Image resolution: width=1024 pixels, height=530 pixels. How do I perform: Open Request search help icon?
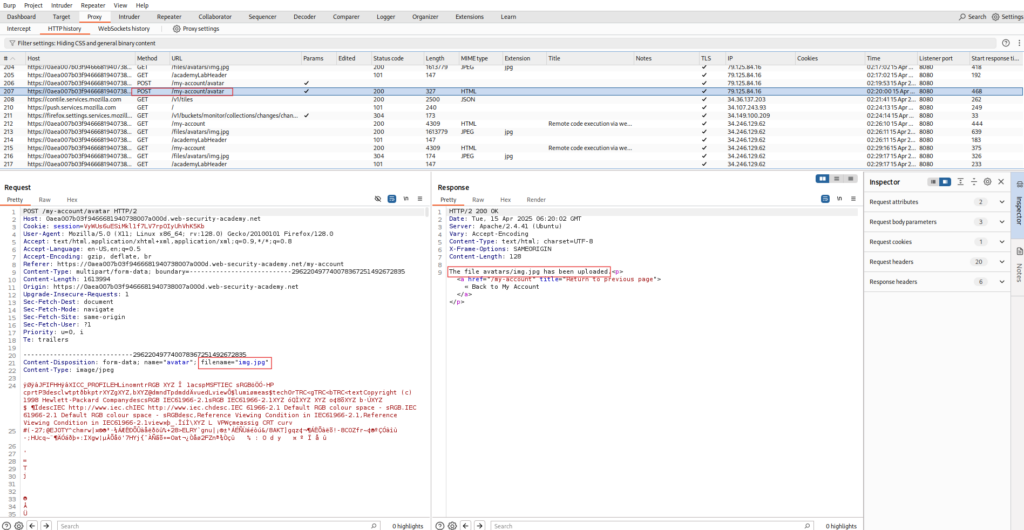pyautogui.click(x=8, y=525)
